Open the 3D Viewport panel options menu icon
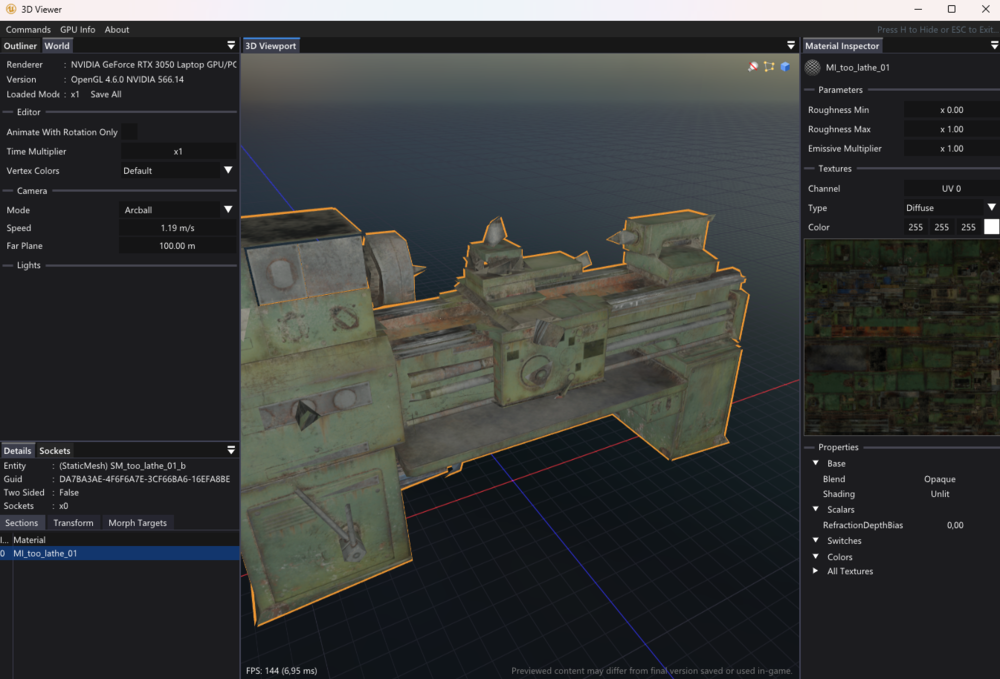 [791, 46]
